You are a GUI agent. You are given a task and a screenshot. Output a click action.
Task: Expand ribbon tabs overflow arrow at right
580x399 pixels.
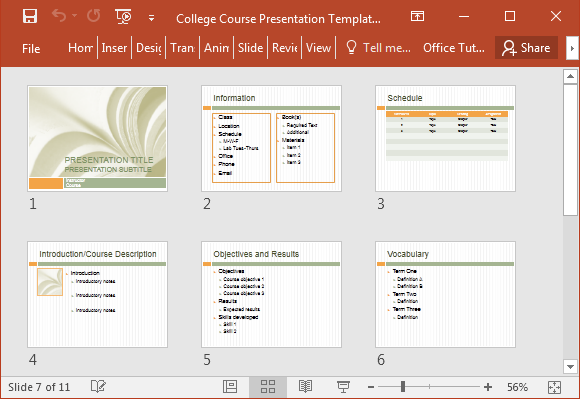572,48
